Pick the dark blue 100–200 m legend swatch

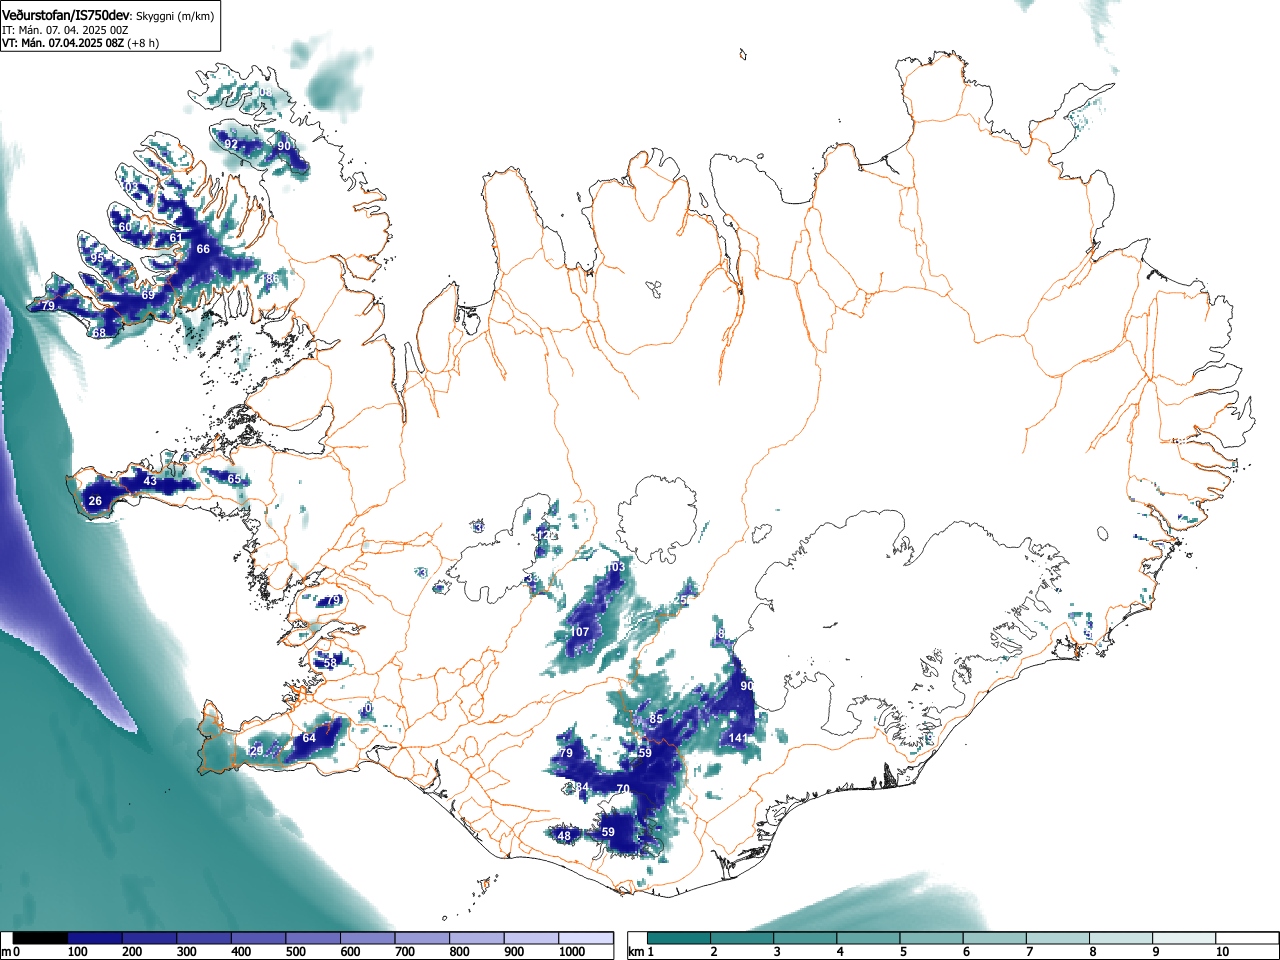click(x=95, y=938)
